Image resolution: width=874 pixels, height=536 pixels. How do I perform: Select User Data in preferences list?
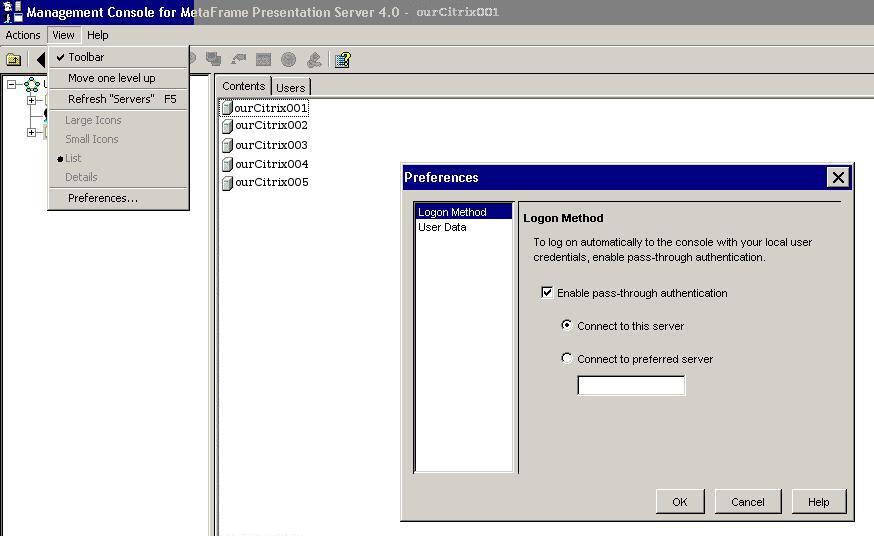click(x=442, y=227)
